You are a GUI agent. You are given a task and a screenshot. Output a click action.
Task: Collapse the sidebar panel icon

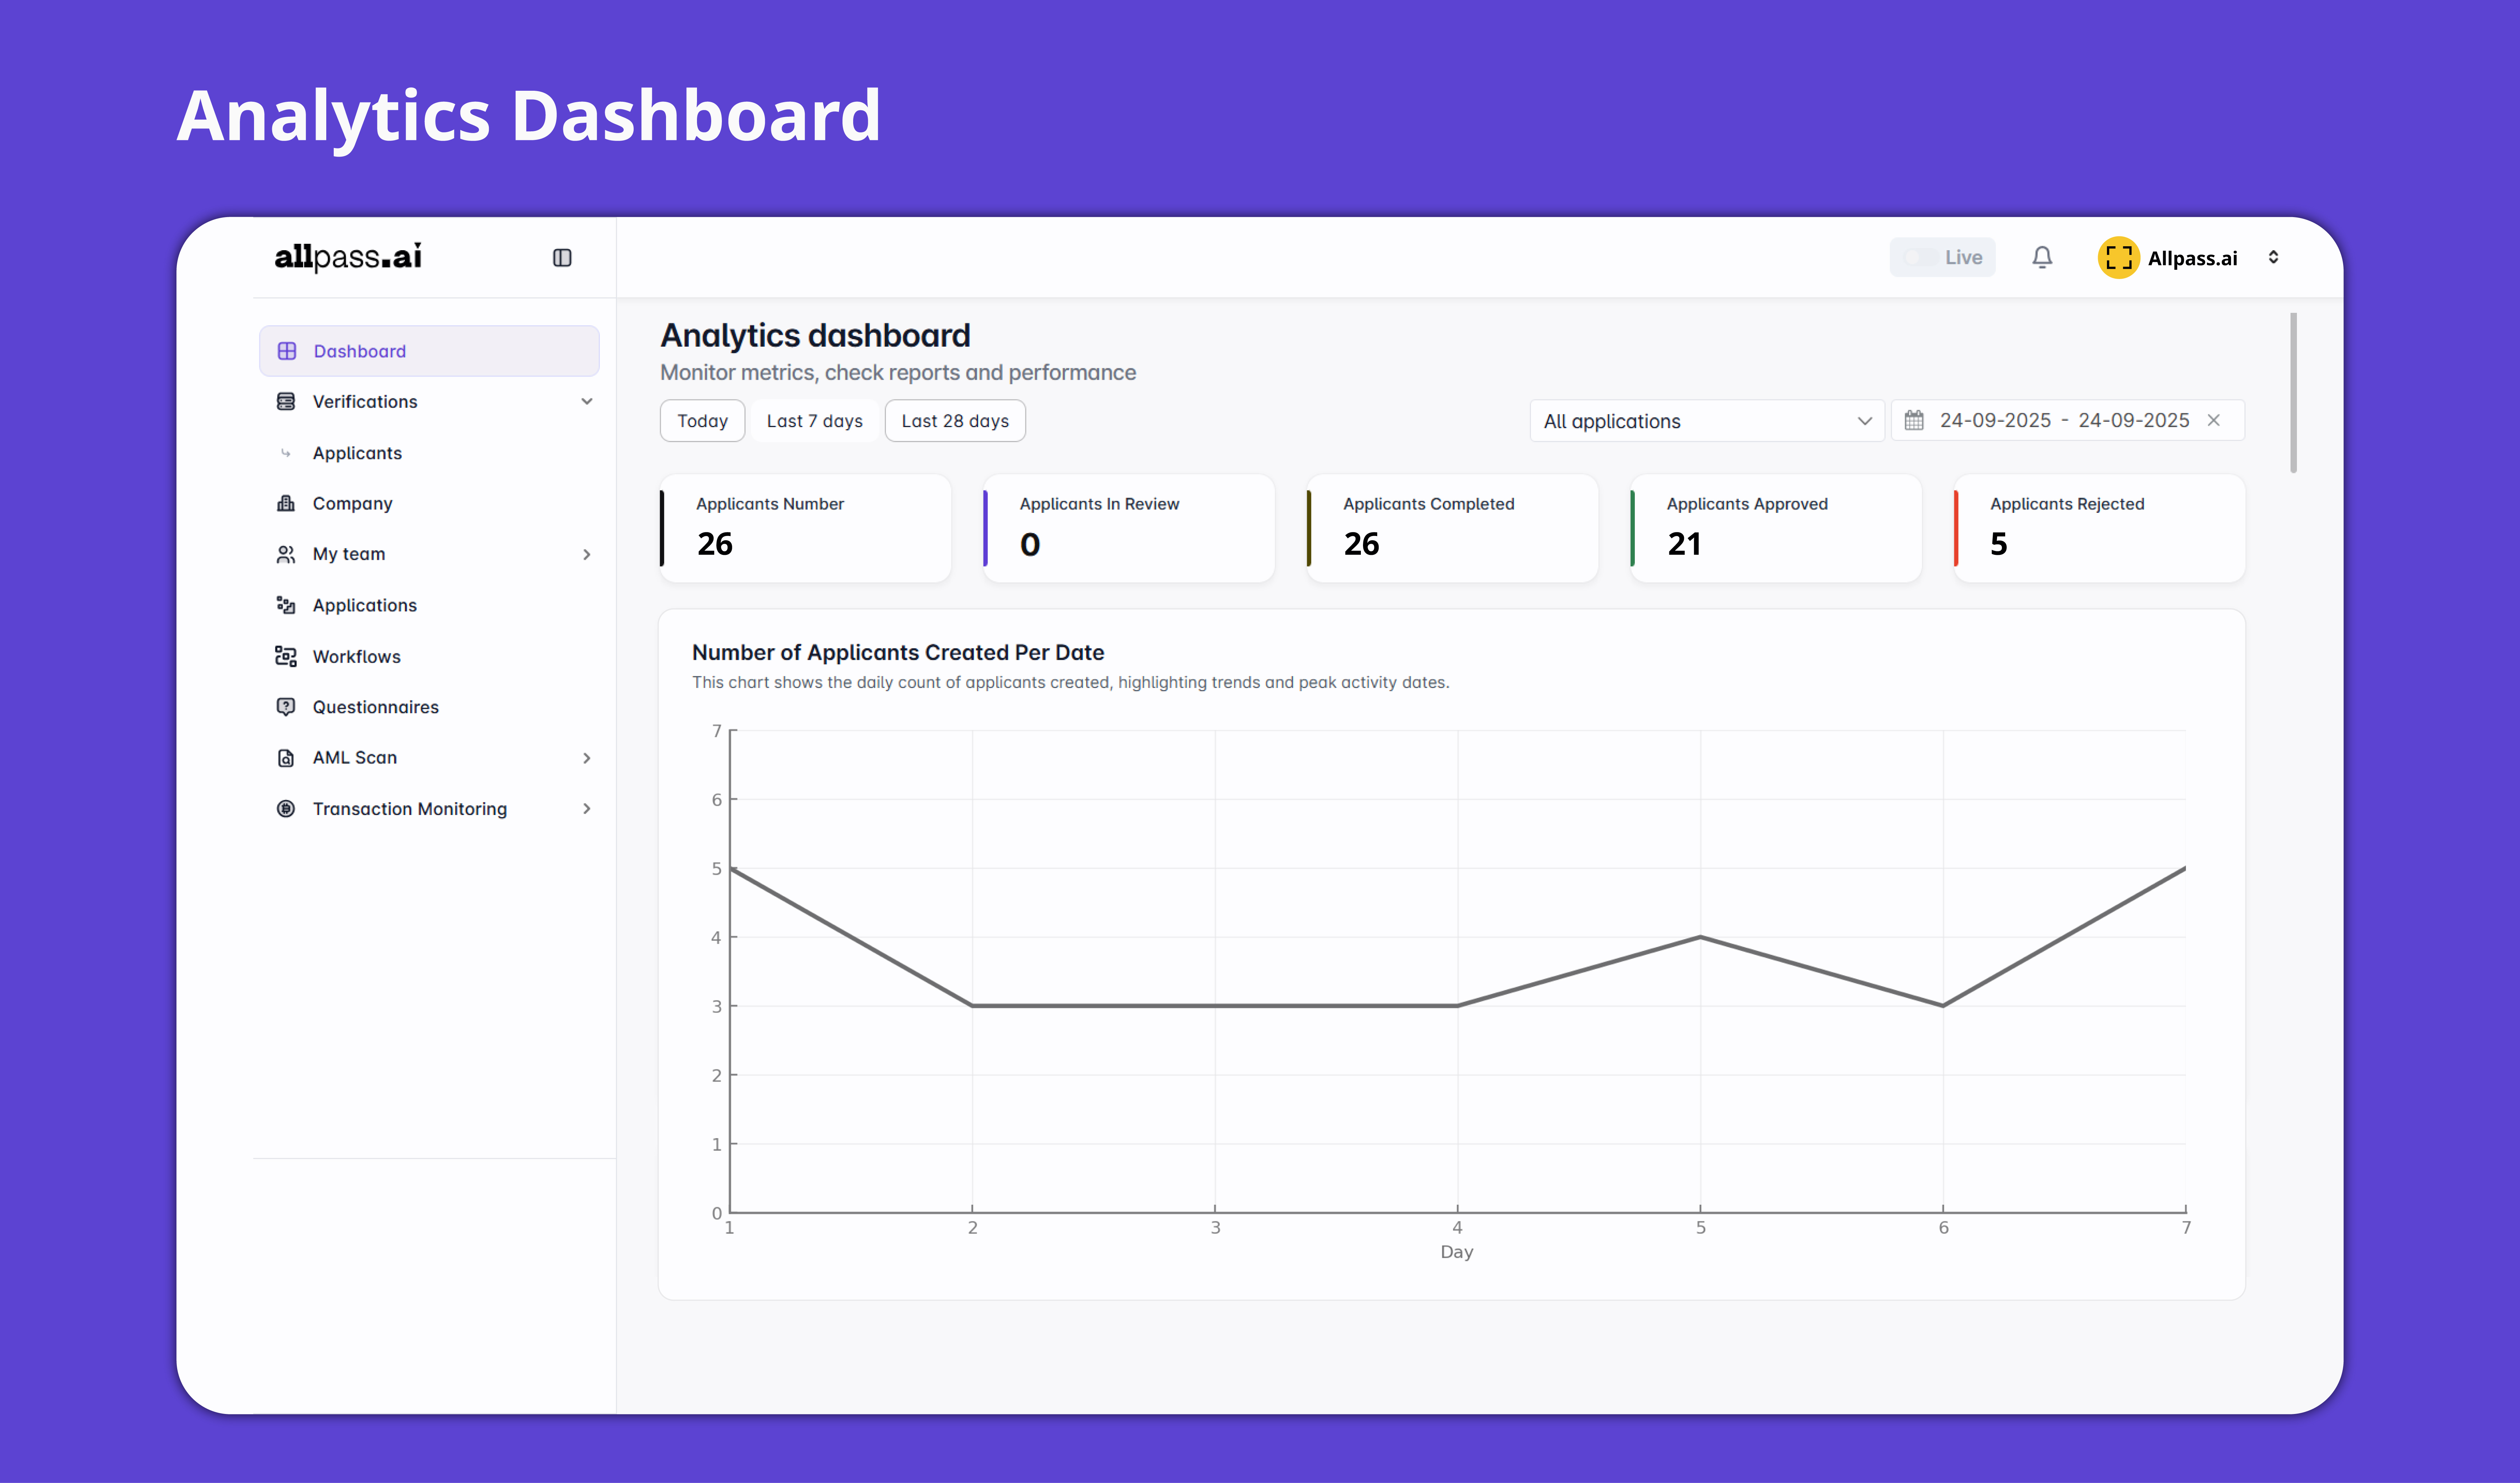pyautogui.click(x=562, y=258)
